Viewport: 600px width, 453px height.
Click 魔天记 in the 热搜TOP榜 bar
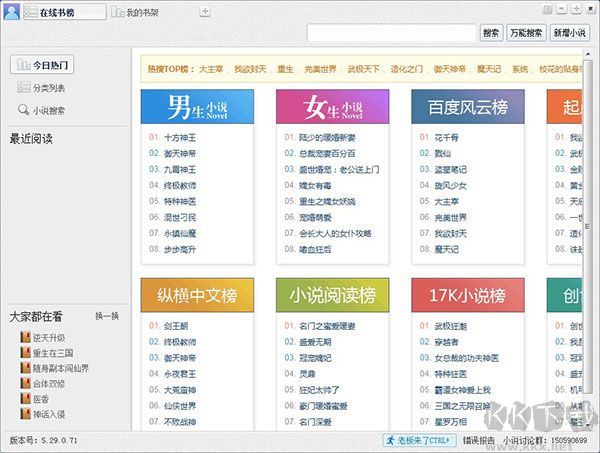click(x=489, y=69)
